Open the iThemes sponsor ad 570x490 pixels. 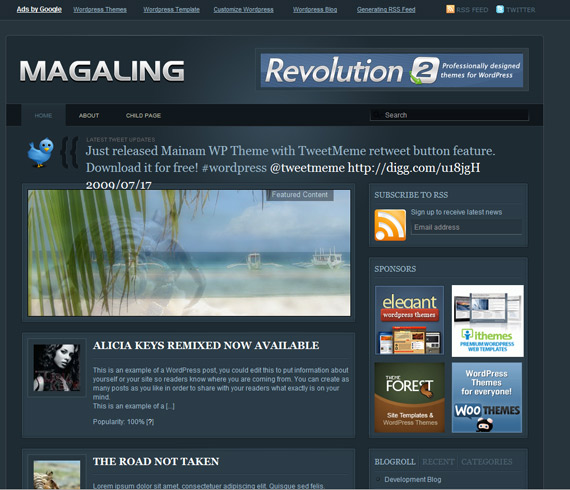click(488, 321)
